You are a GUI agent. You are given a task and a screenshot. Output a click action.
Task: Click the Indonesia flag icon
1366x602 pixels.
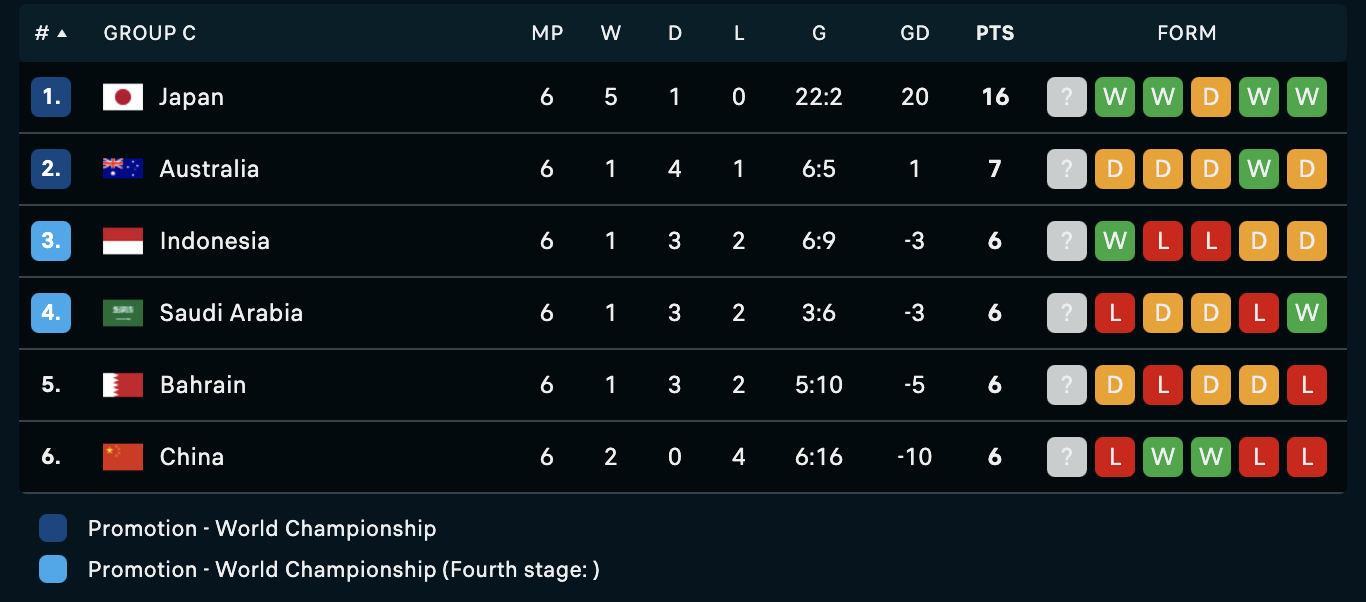(x=123, y=241)
